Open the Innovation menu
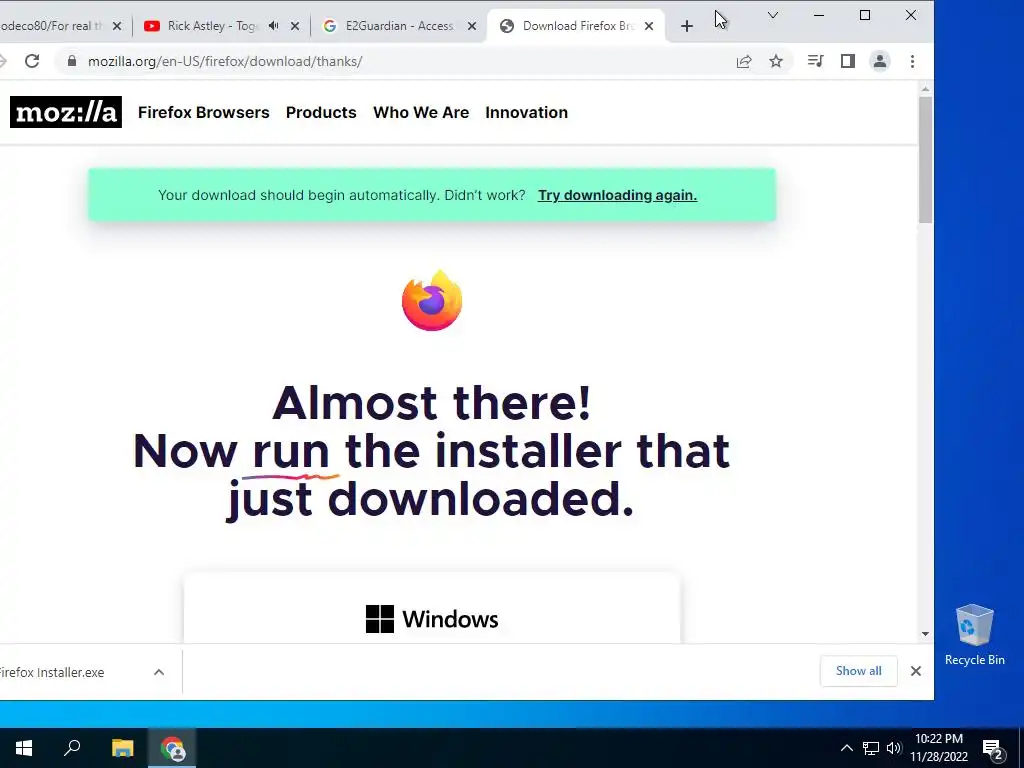Screen dimensions: 1024x768 [526, 112]
